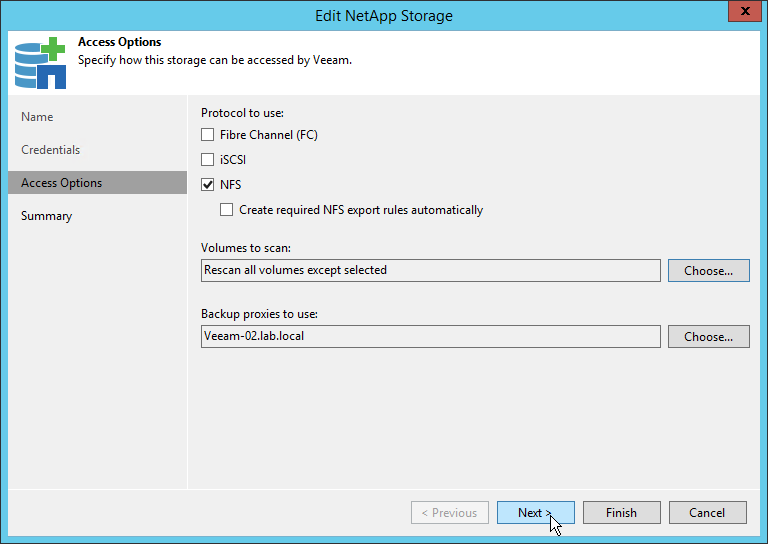
Task: Click the Edit NetApp Storage title bar
Action: (384, 15)
